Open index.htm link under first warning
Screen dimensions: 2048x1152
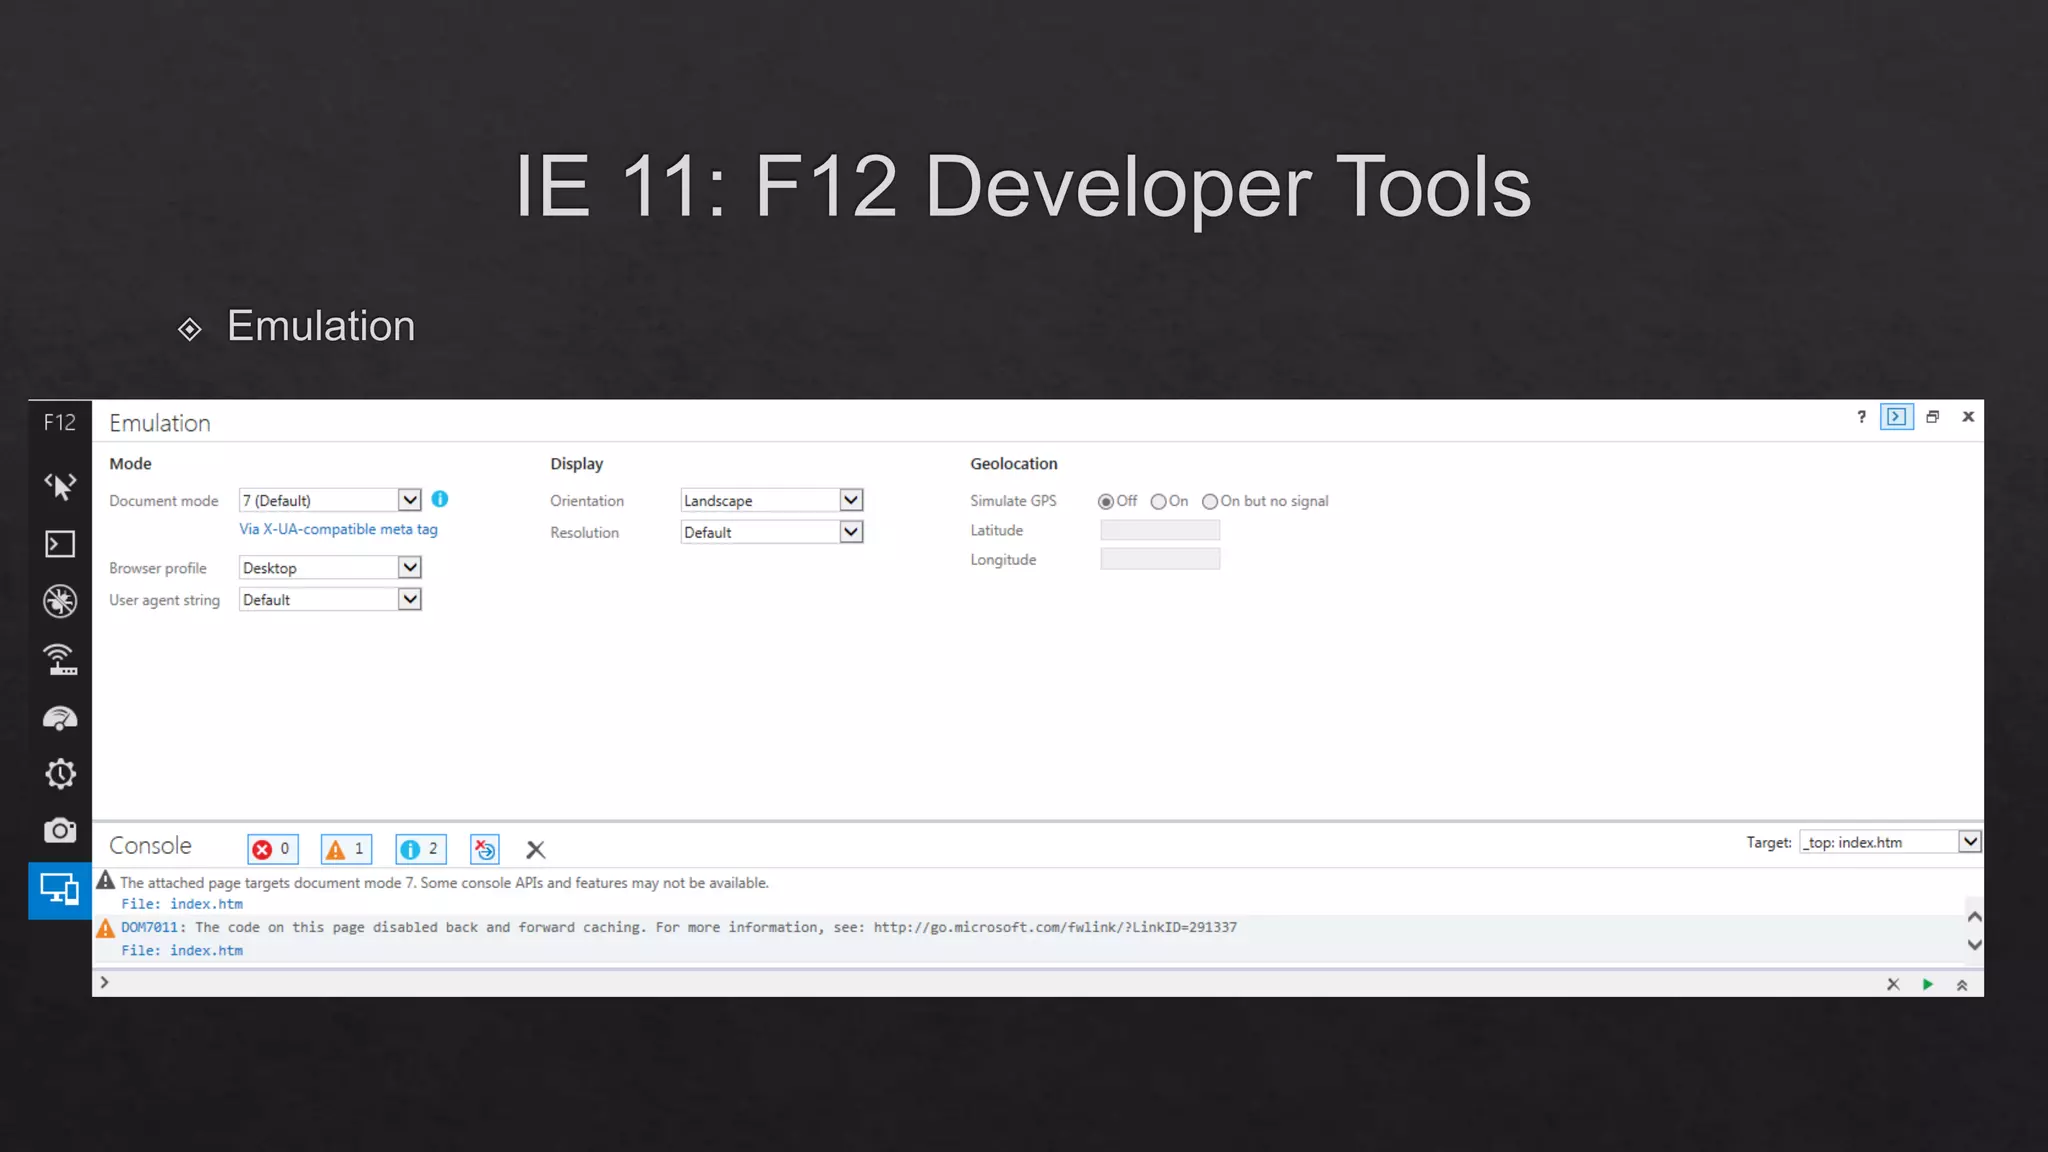206,904
